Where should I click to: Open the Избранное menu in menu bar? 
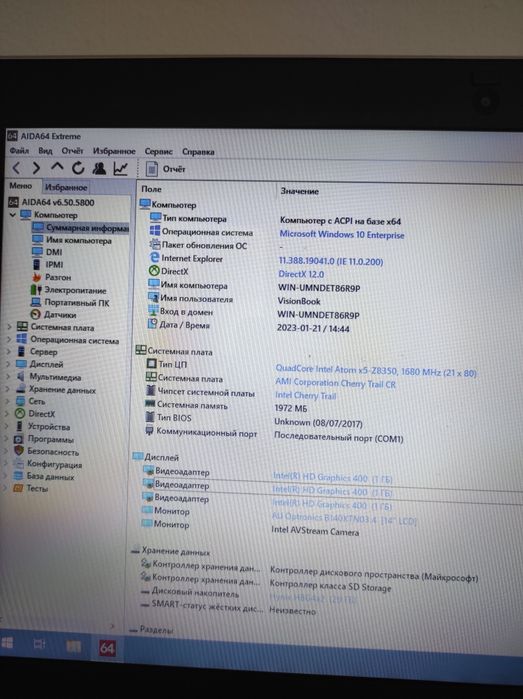(x=114, y=152)
